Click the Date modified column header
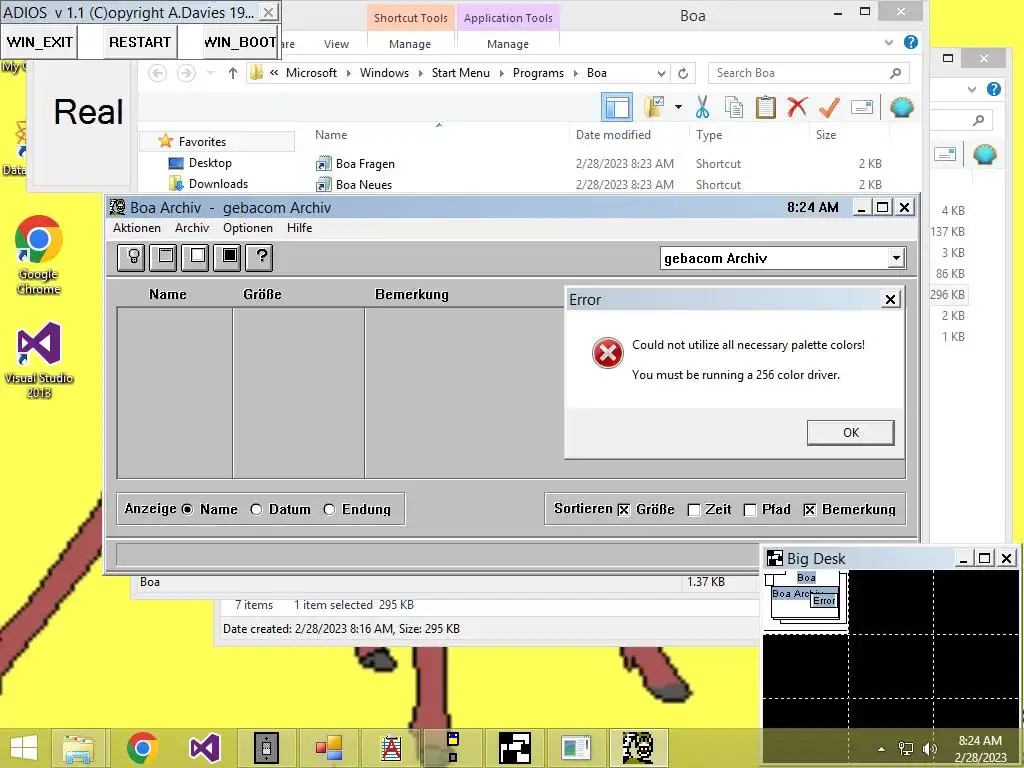 click(613, 135)
